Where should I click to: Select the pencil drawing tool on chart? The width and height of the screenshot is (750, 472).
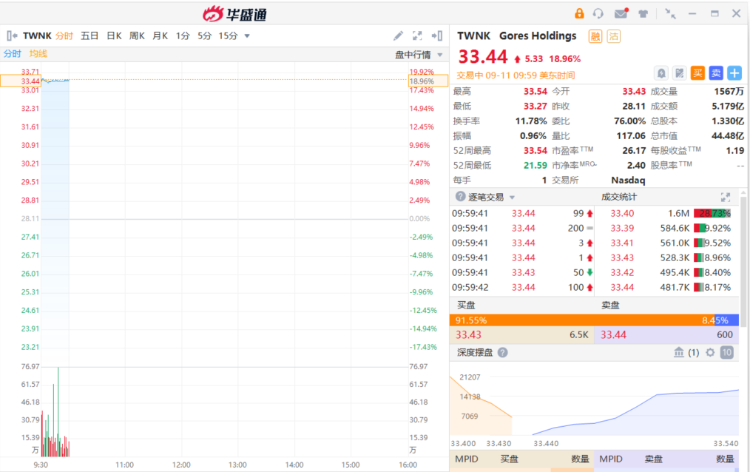point(398,36)
